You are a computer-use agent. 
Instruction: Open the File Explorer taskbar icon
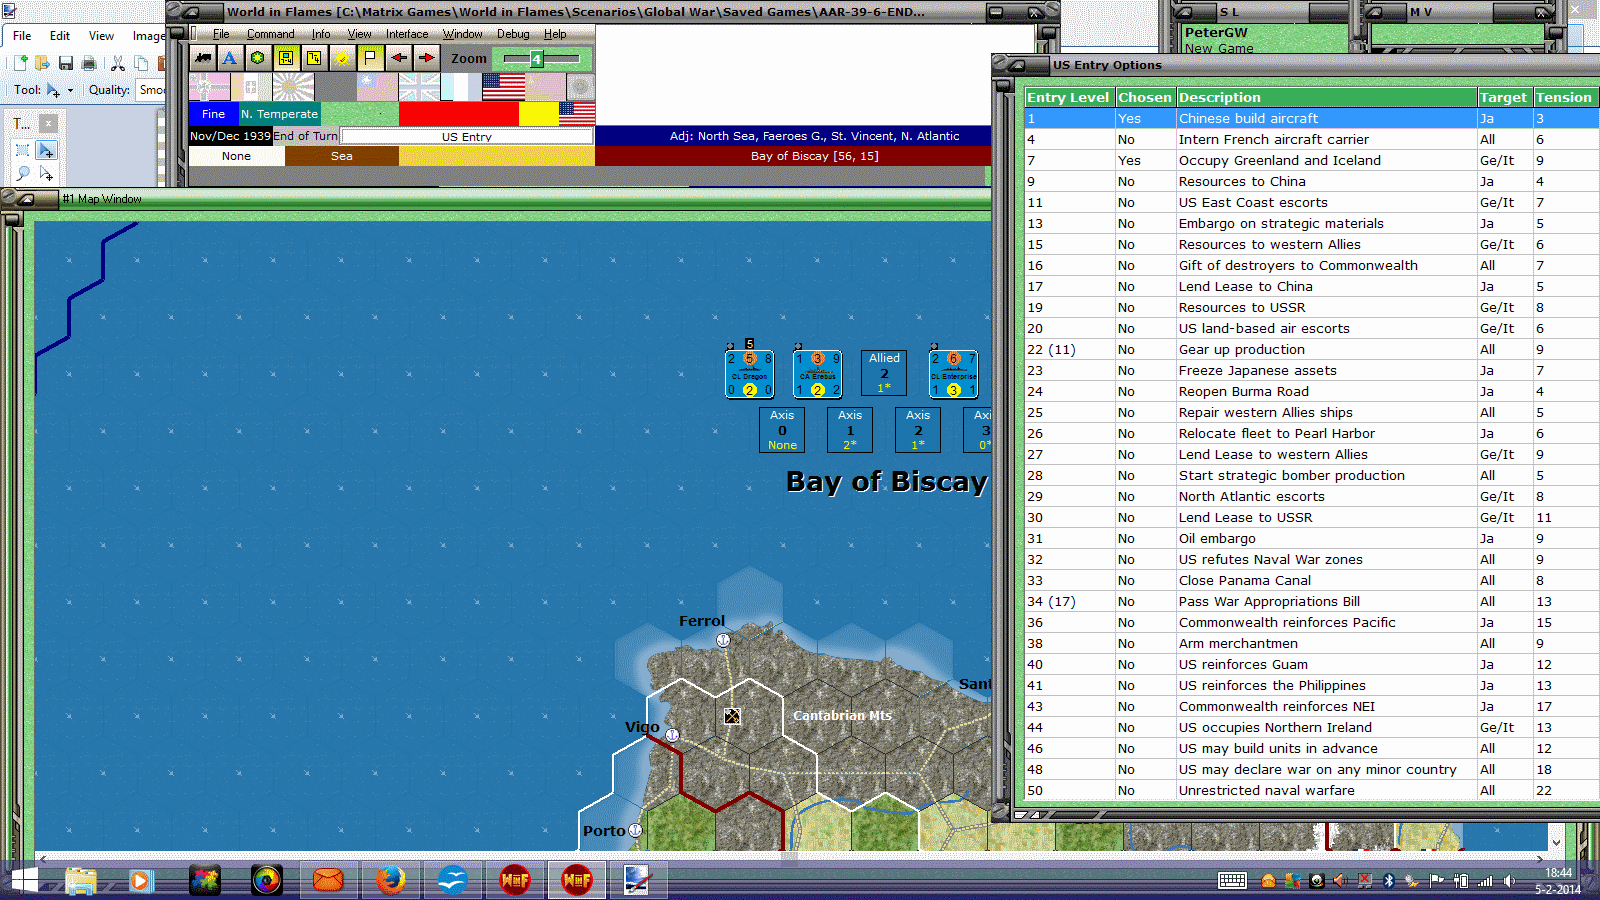click(x=80, y=880)
